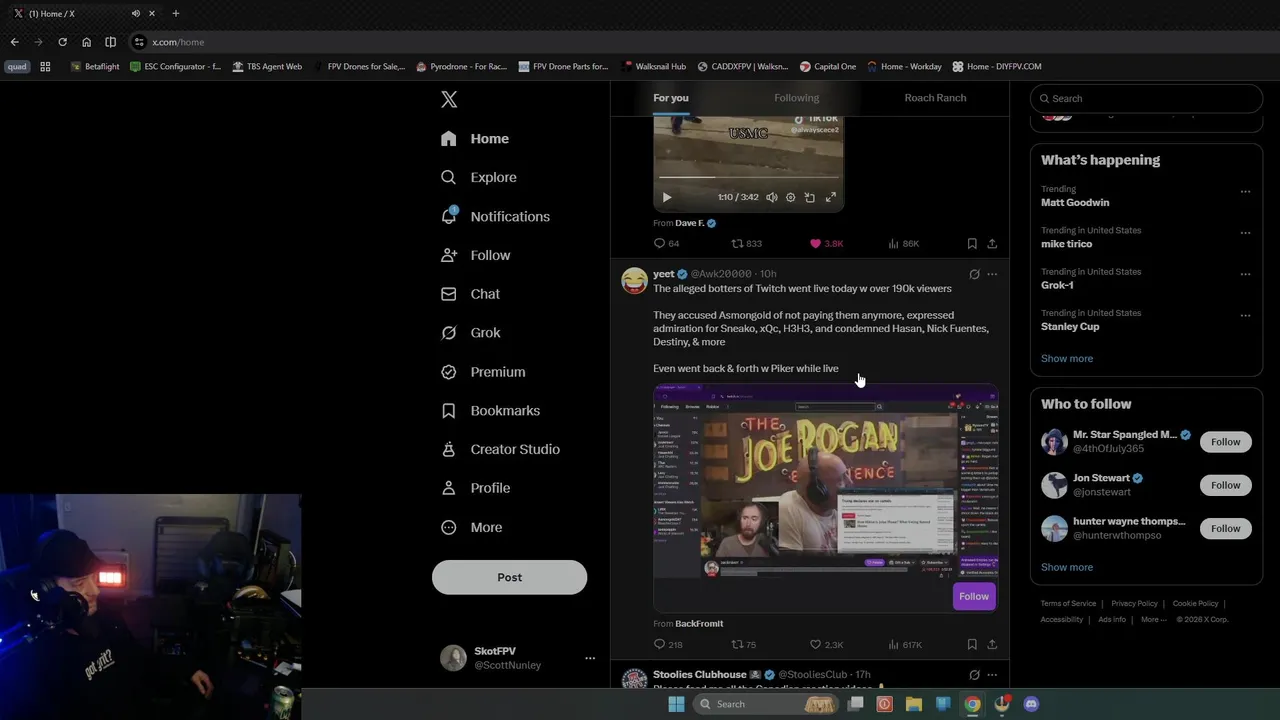Open yeet's profile avatar
The width and height of the screenshot is (1280, 720).
pos(634,280)
